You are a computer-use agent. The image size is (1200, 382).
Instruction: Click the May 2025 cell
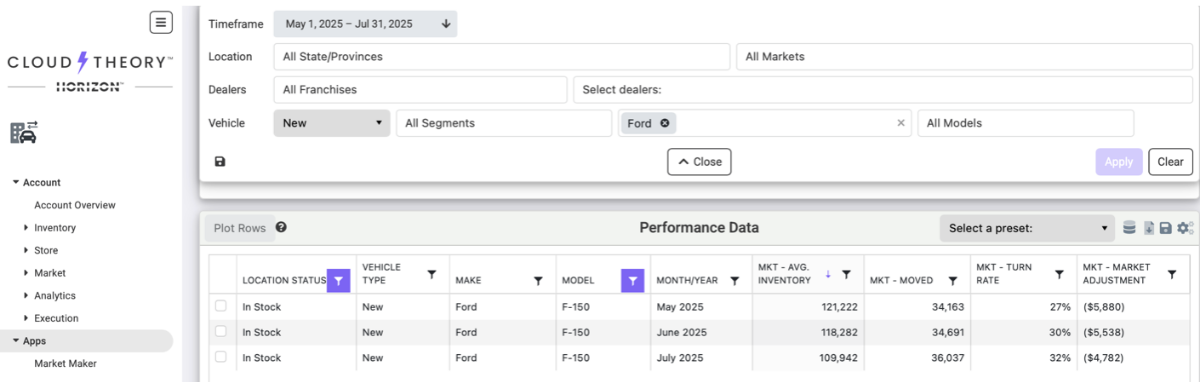(x=704, y=306)
